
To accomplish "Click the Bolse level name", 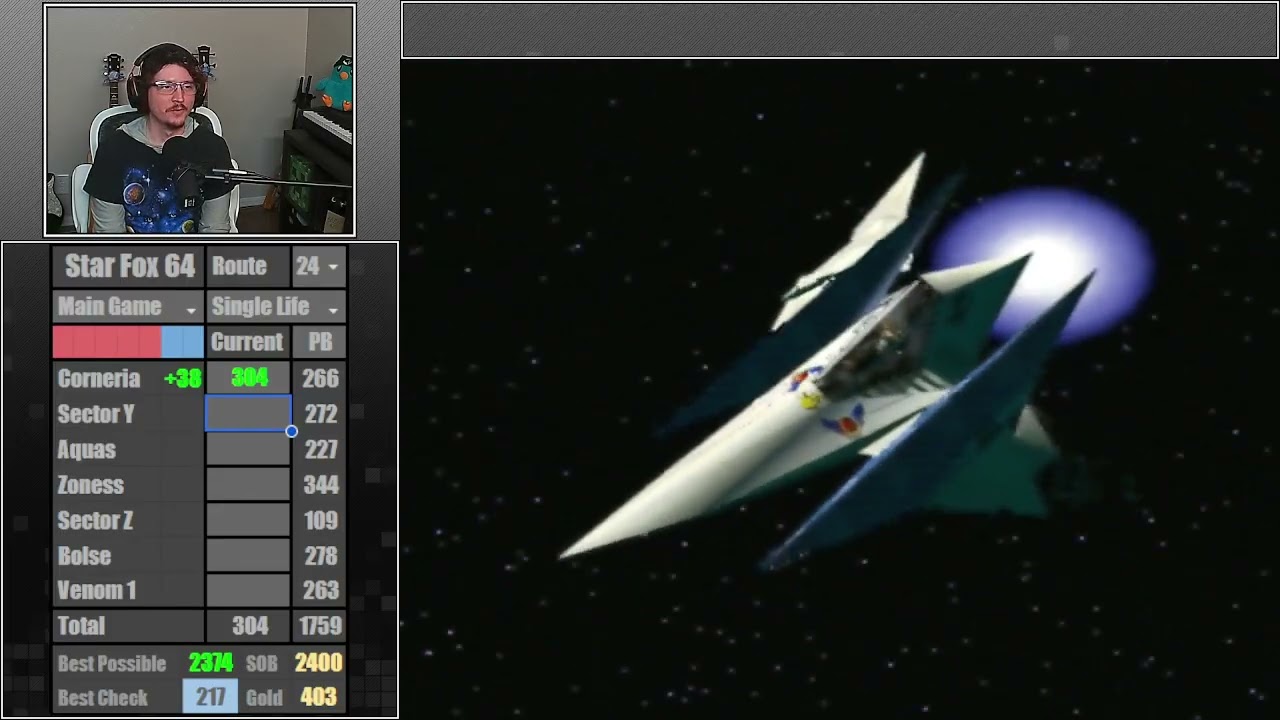I will (x=84, y=555).
